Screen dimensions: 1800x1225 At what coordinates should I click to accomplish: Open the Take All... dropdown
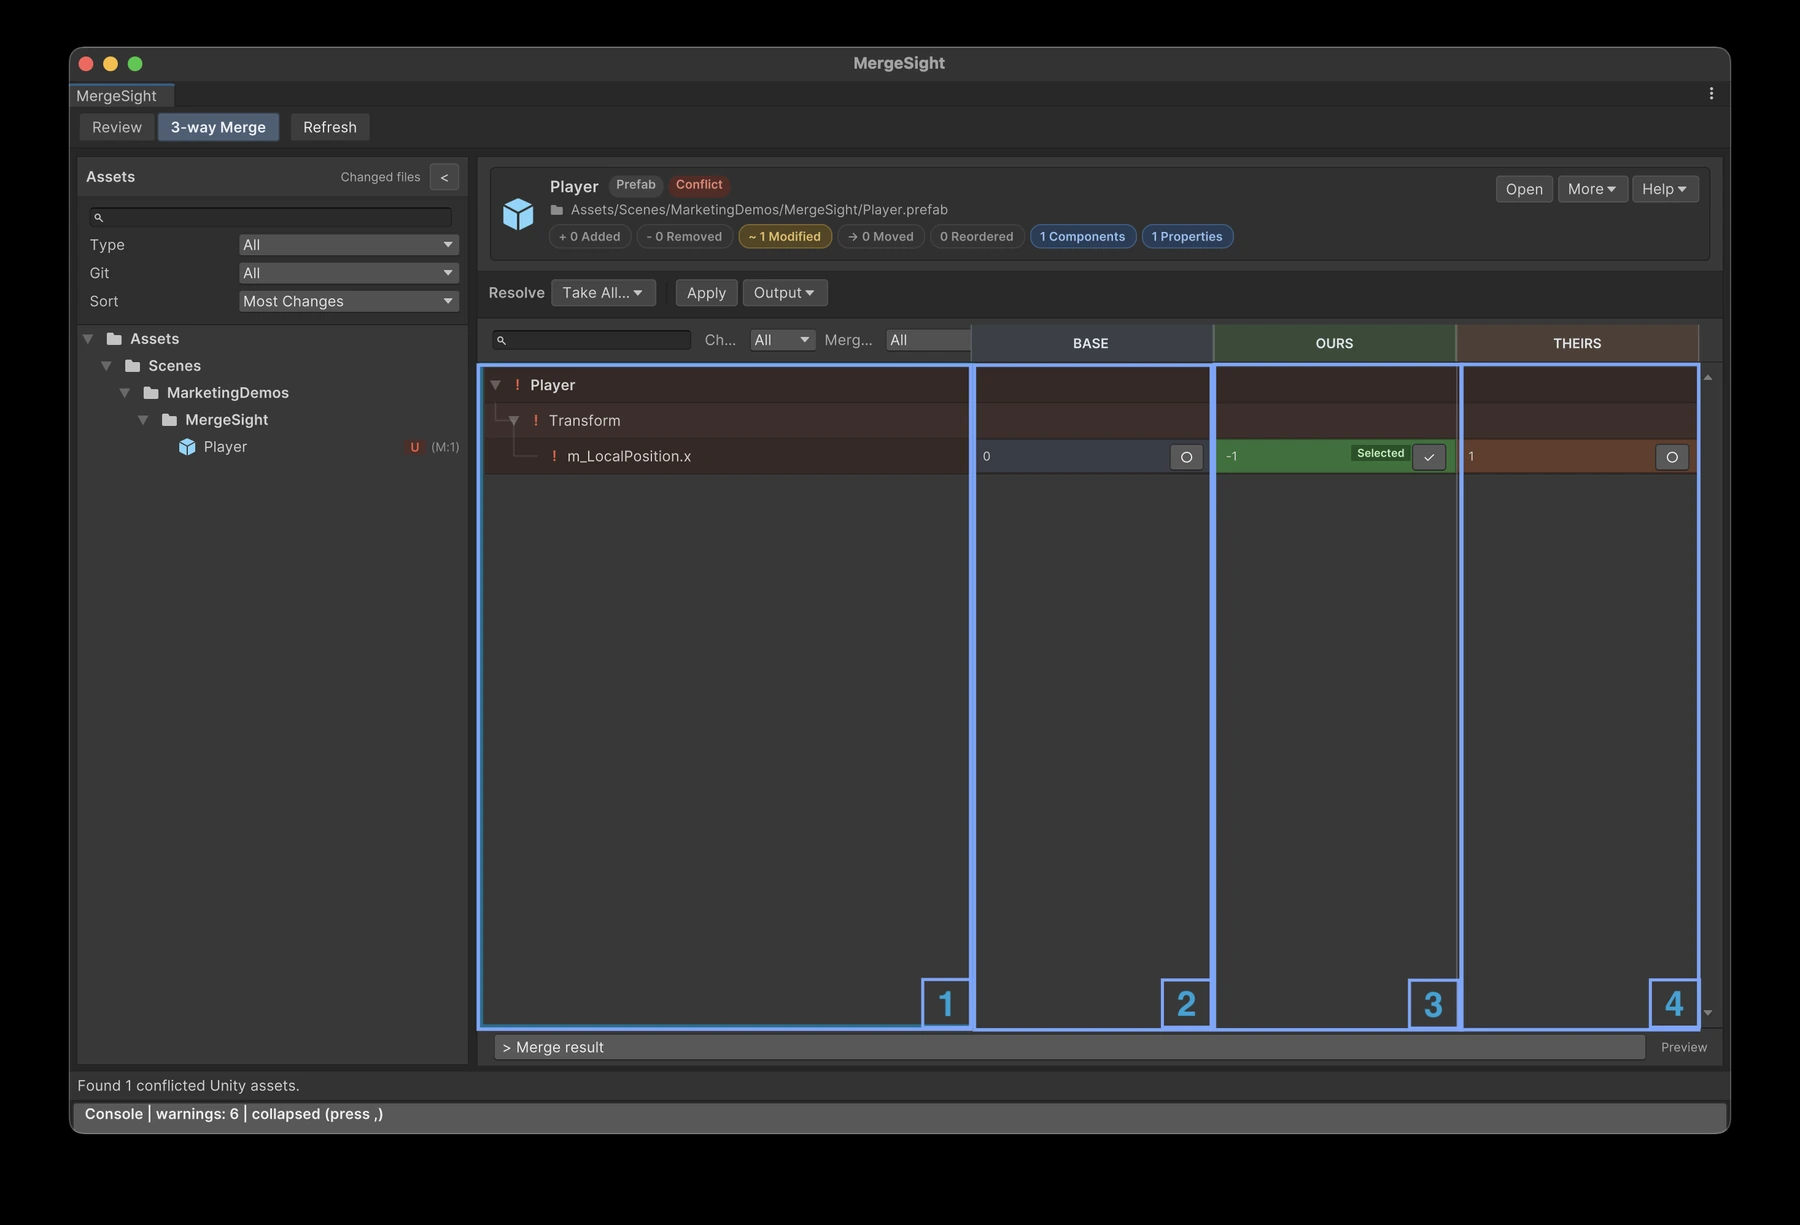603,293
